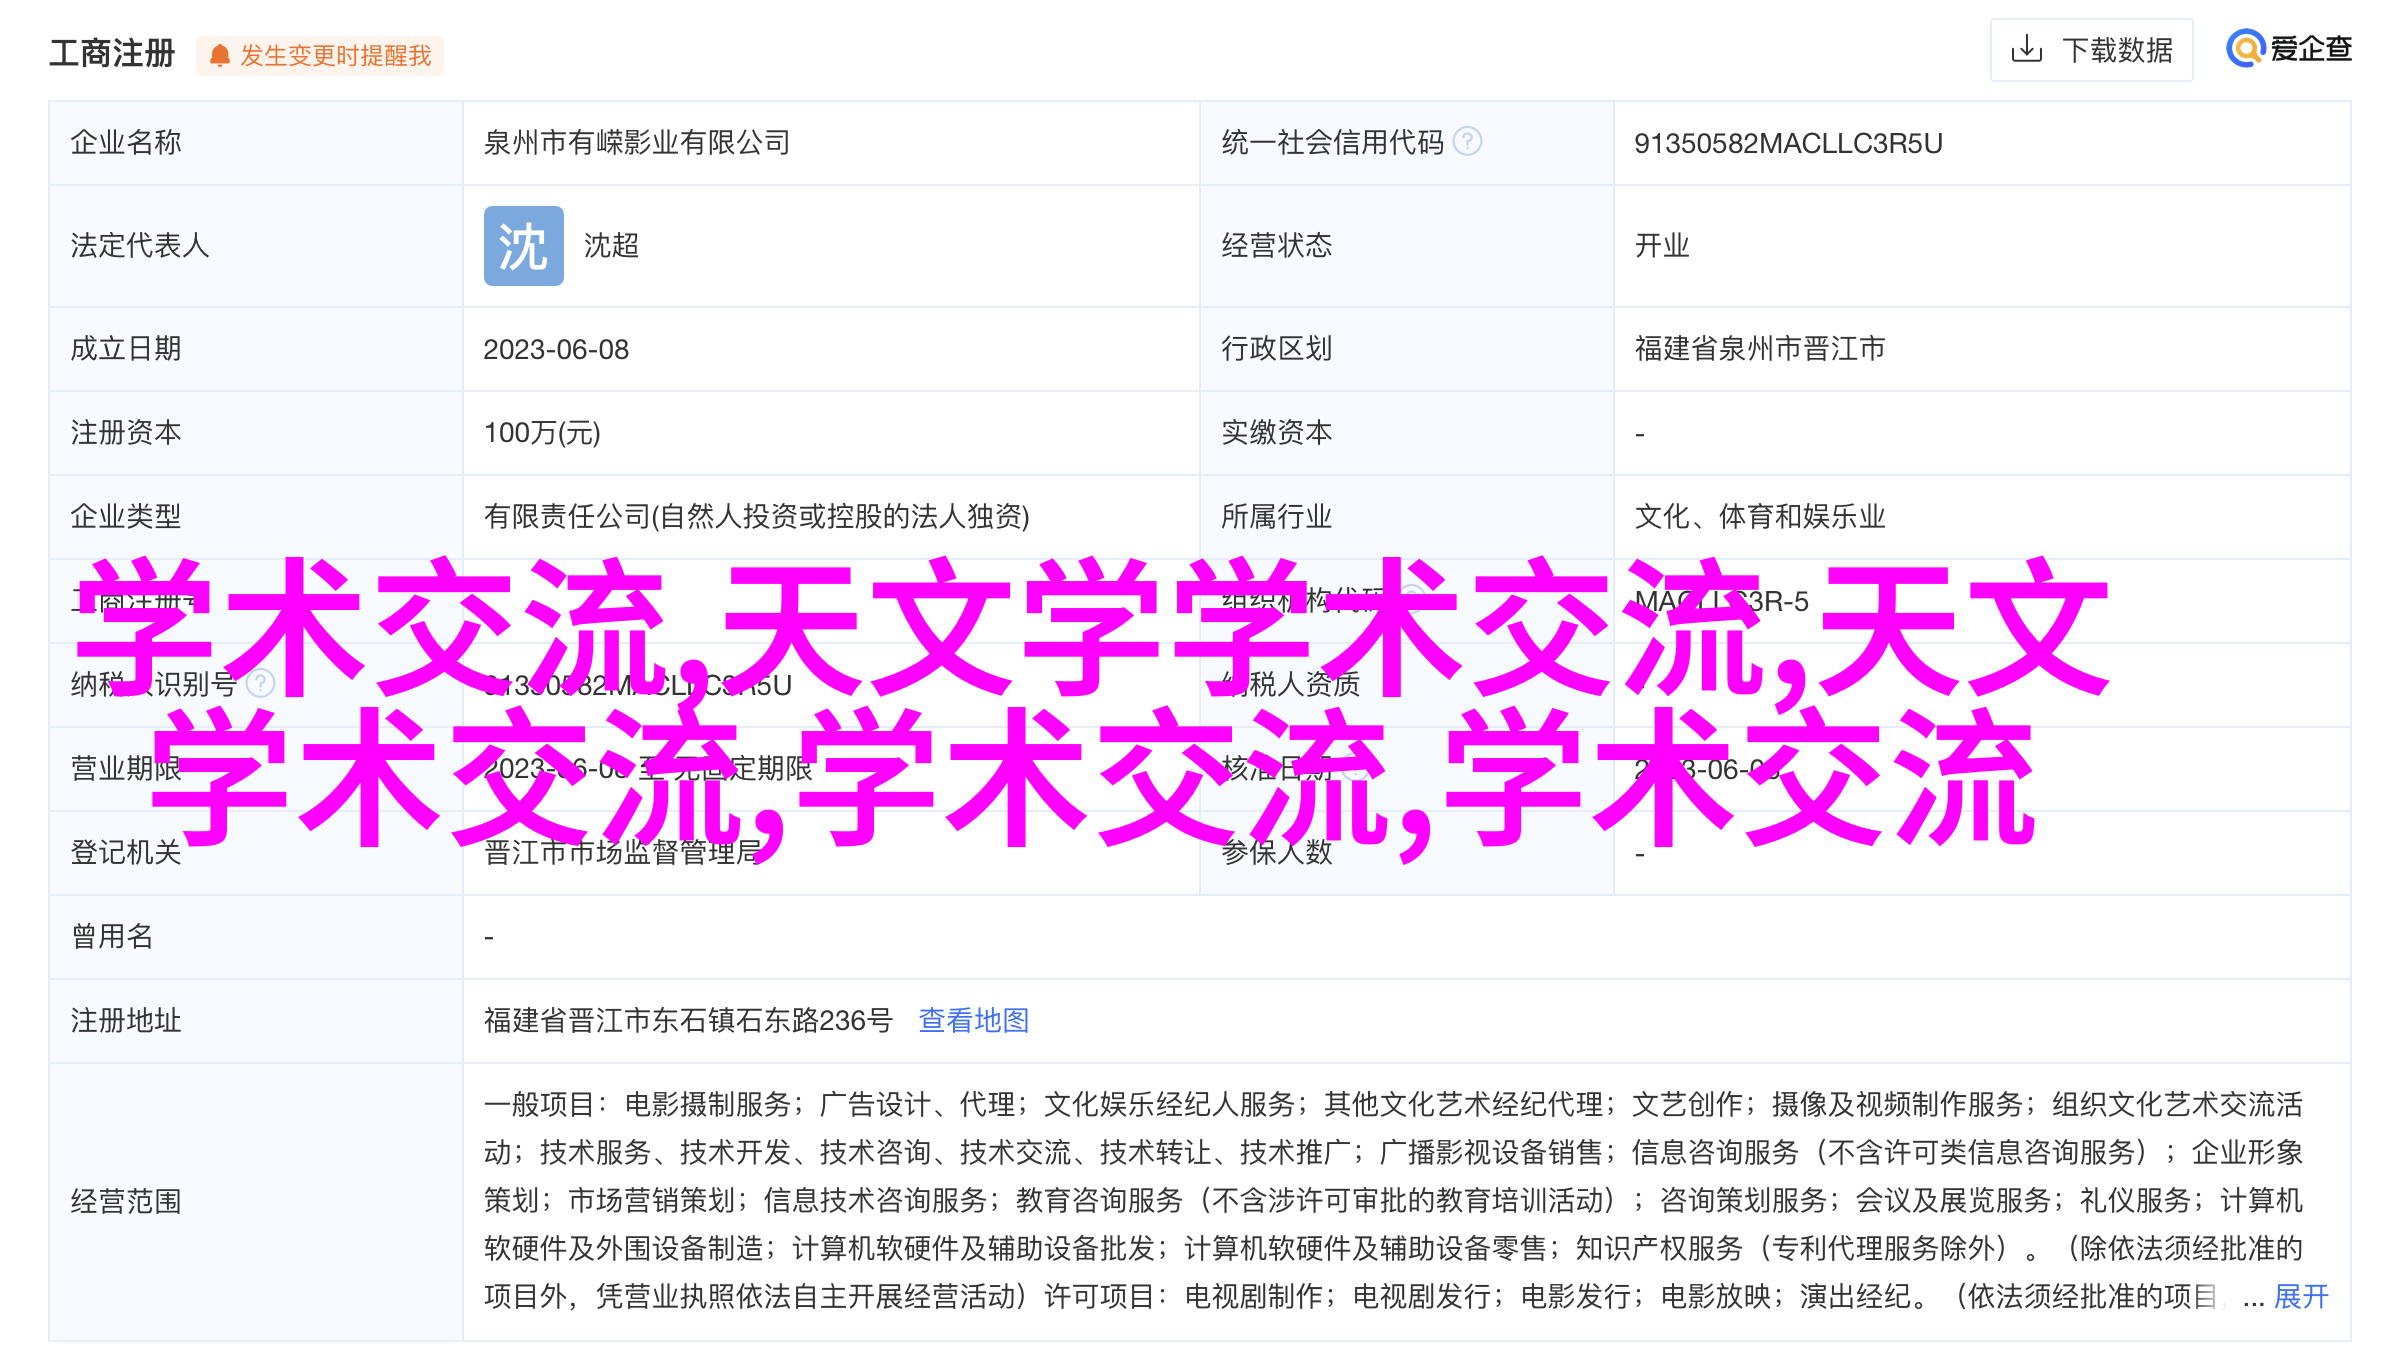Click company name 泉州市有嵘影业有限公司
Screen dimensions: 2388x1368
tap(637, 143)
